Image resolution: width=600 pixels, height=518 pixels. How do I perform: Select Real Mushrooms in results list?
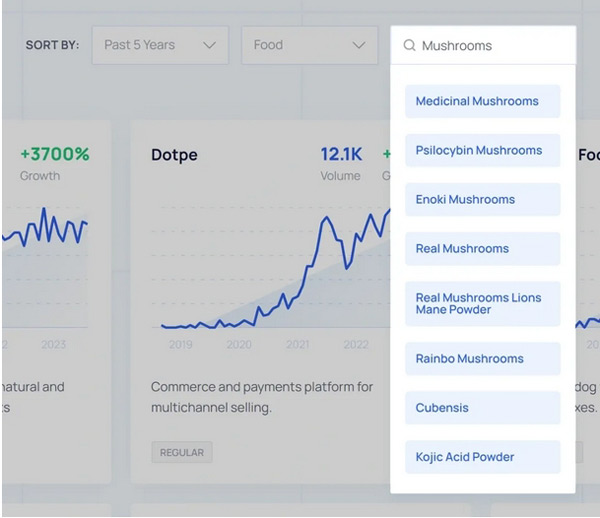(482, 248)
